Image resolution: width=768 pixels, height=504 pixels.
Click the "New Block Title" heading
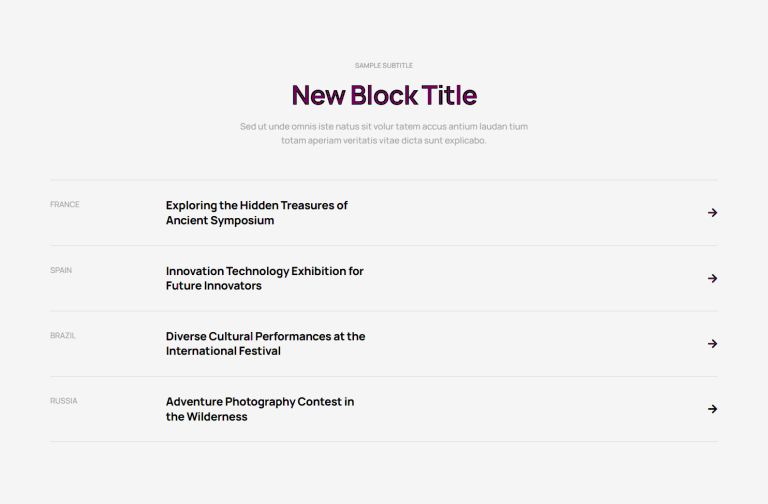(x=384, y=95)
